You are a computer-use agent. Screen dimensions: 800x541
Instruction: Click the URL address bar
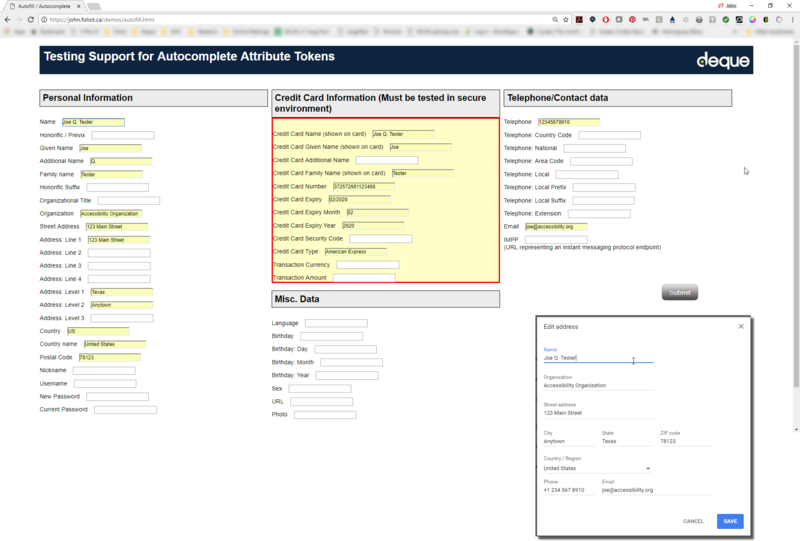pos(298,19)
